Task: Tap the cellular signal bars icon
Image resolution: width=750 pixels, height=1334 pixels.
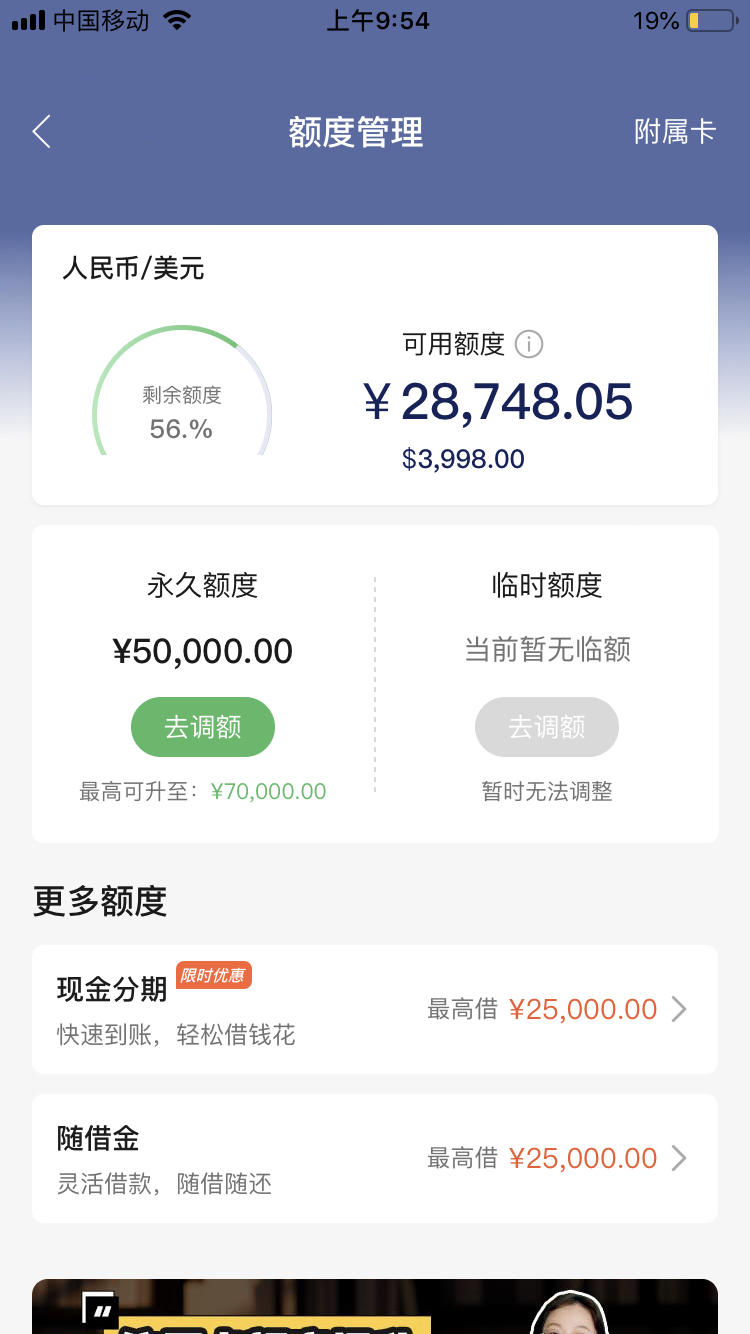Action: click(x=28, y=20)
